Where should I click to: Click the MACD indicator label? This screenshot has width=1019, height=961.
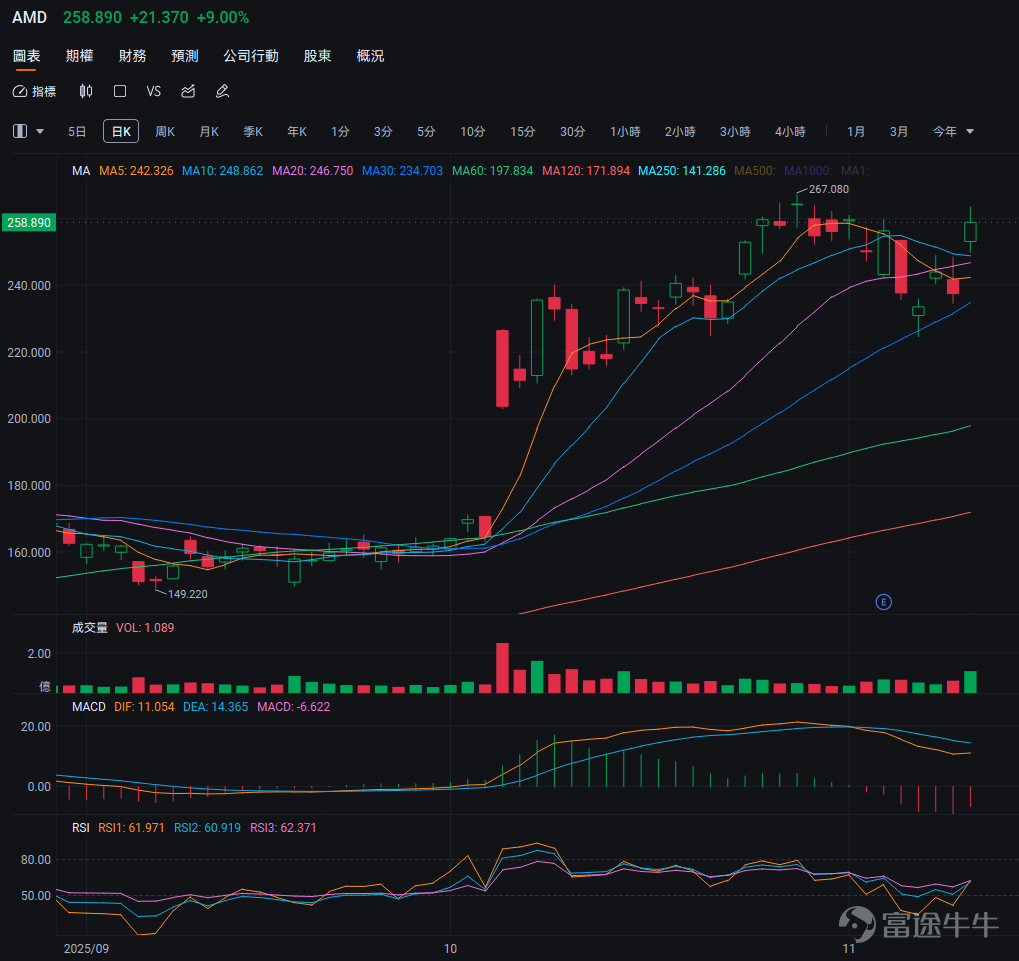[88, 707]
